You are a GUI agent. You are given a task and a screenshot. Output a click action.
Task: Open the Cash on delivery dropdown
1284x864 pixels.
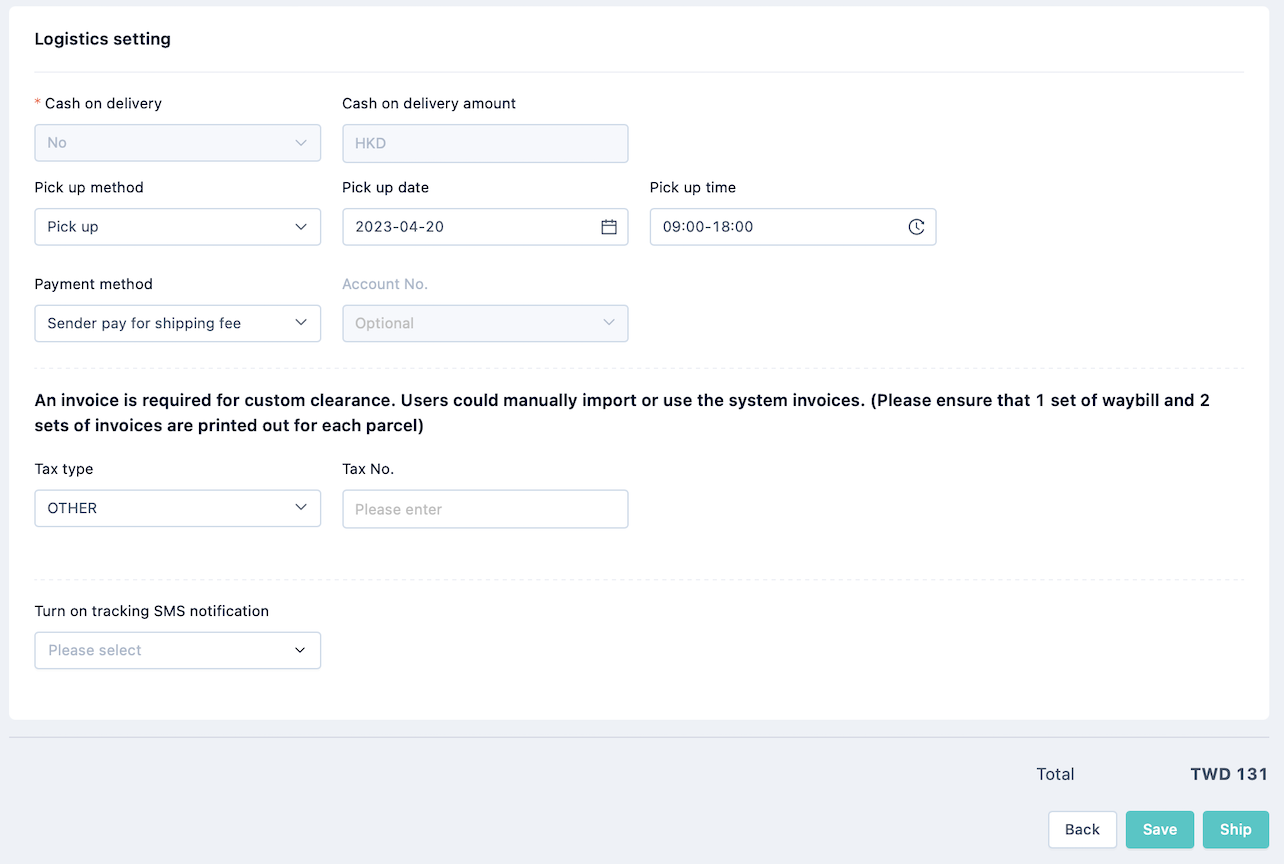pyautogui.click(x=178, y=143)
